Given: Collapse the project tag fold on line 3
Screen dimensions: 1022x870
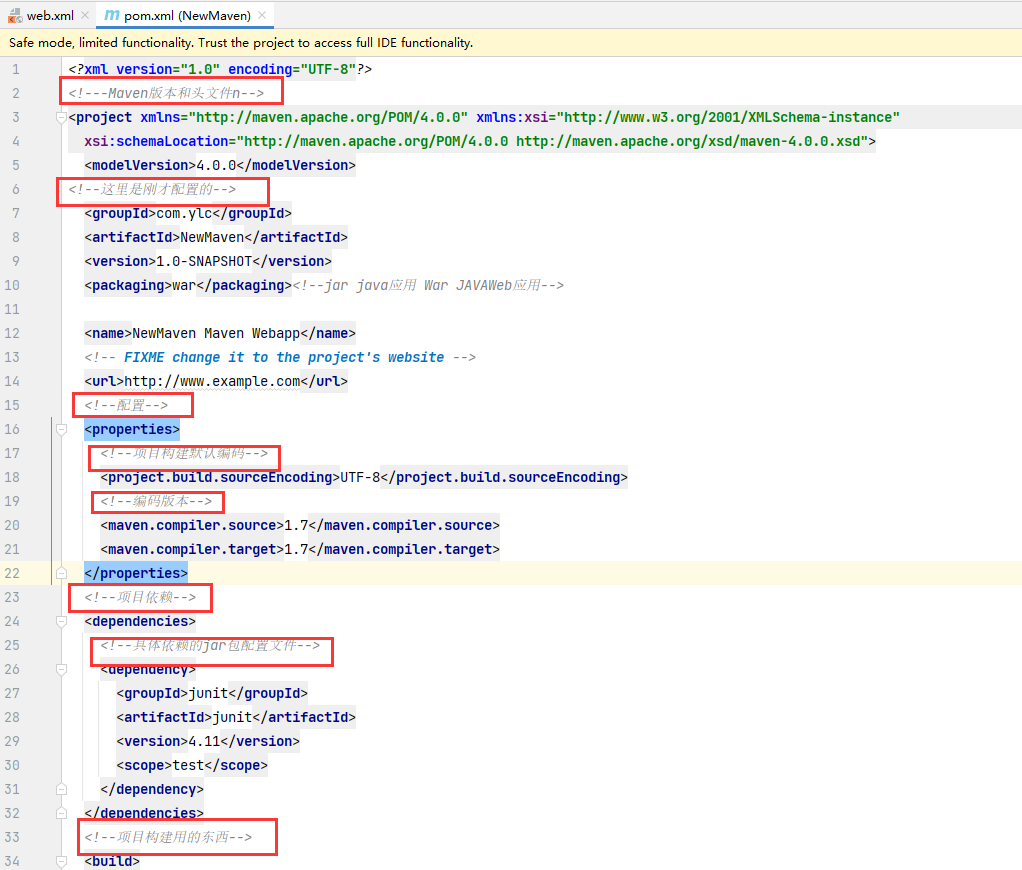Looking at the screenshot, I should 61,117.
